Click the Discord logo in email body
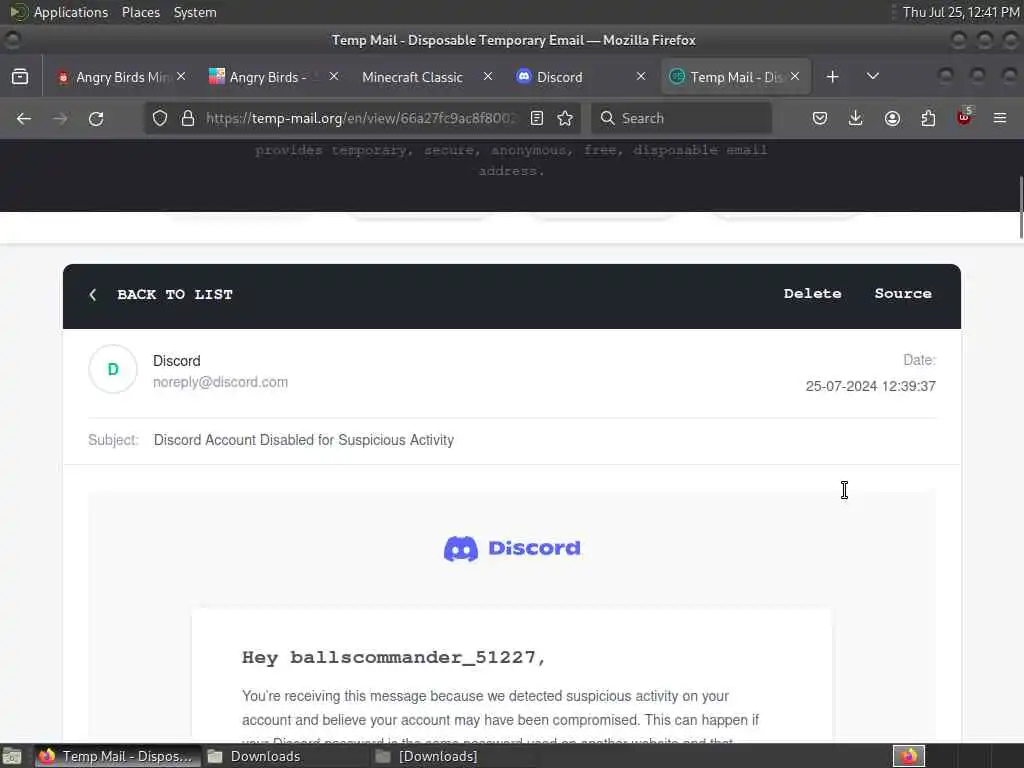This screenshot has height=768, width=1024. (x=512, y=549)
